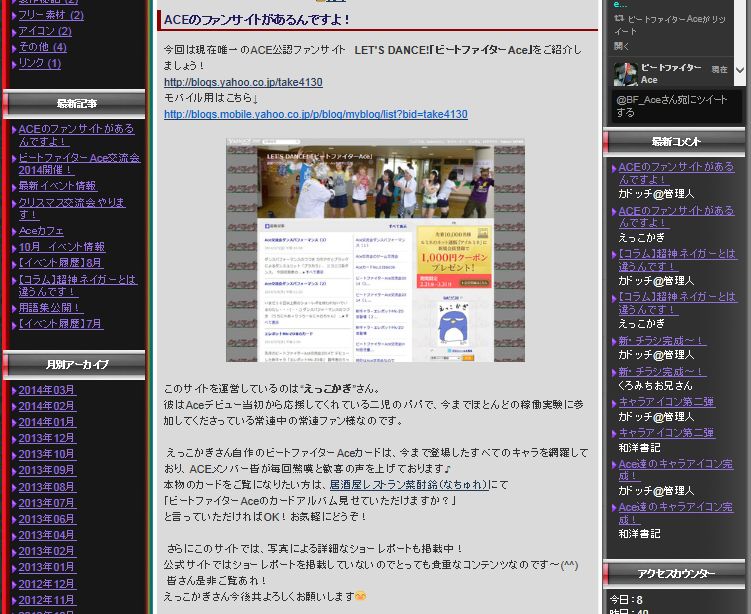Click the アクセスカウンター sidebar header
The height and width of the screenshot is (614, 751).
click(674, 573)
